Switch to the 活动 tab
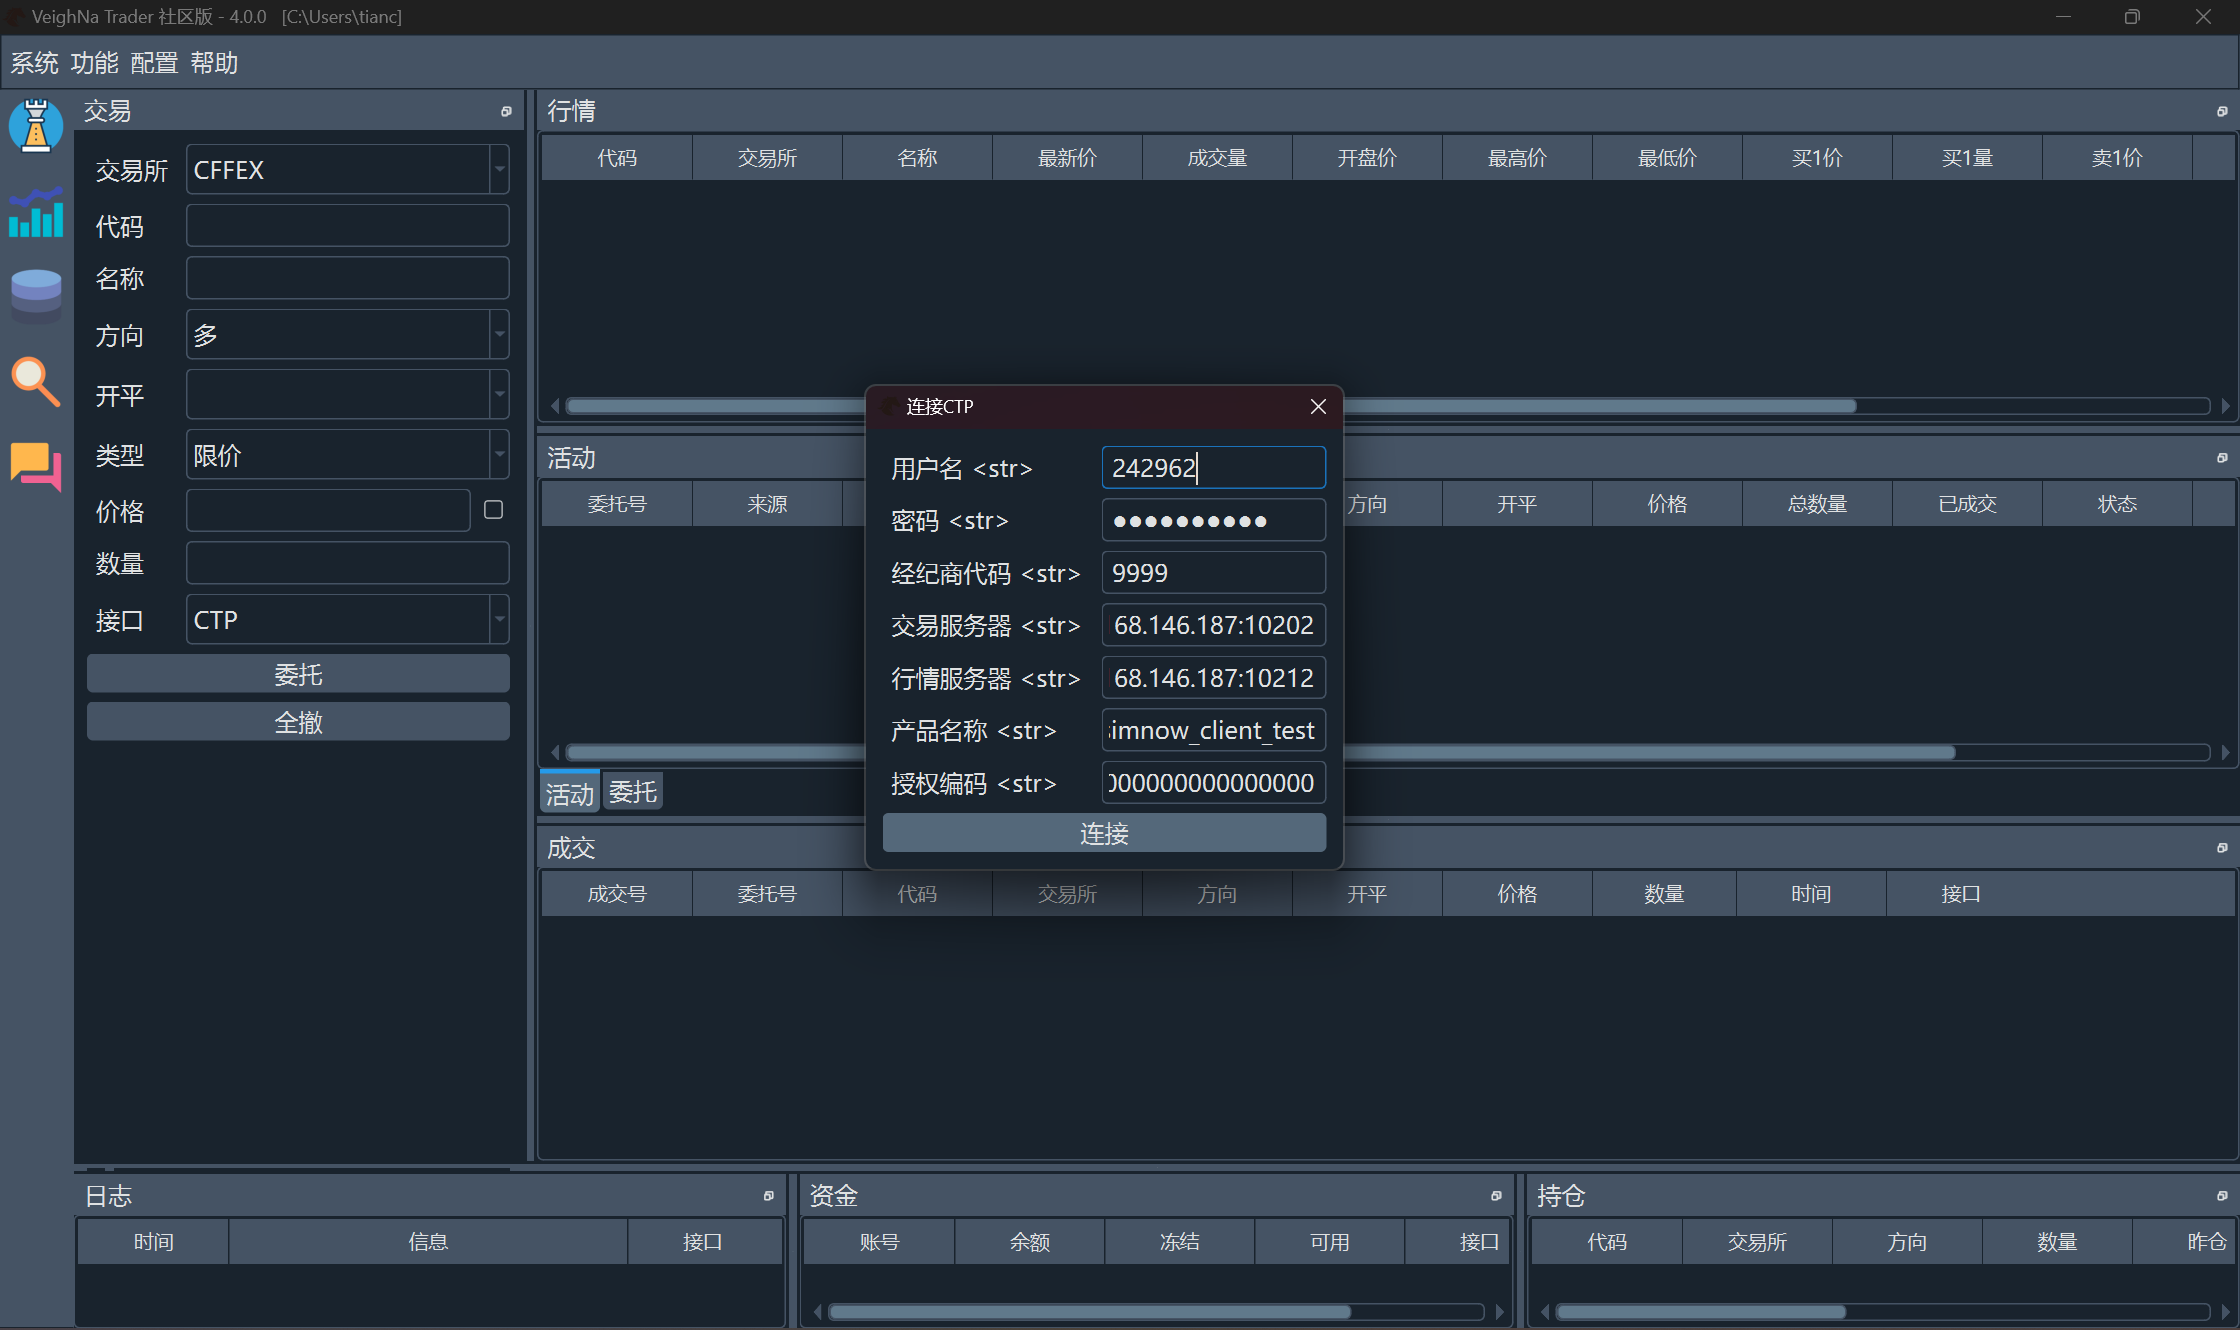 570,793
